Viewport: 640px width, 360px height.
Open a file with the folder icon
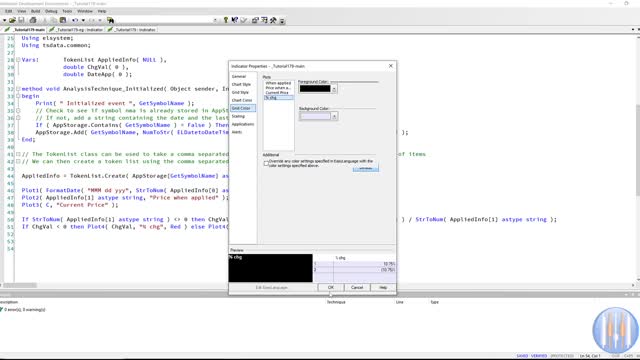pyautogui.click(x=12, y=20)
